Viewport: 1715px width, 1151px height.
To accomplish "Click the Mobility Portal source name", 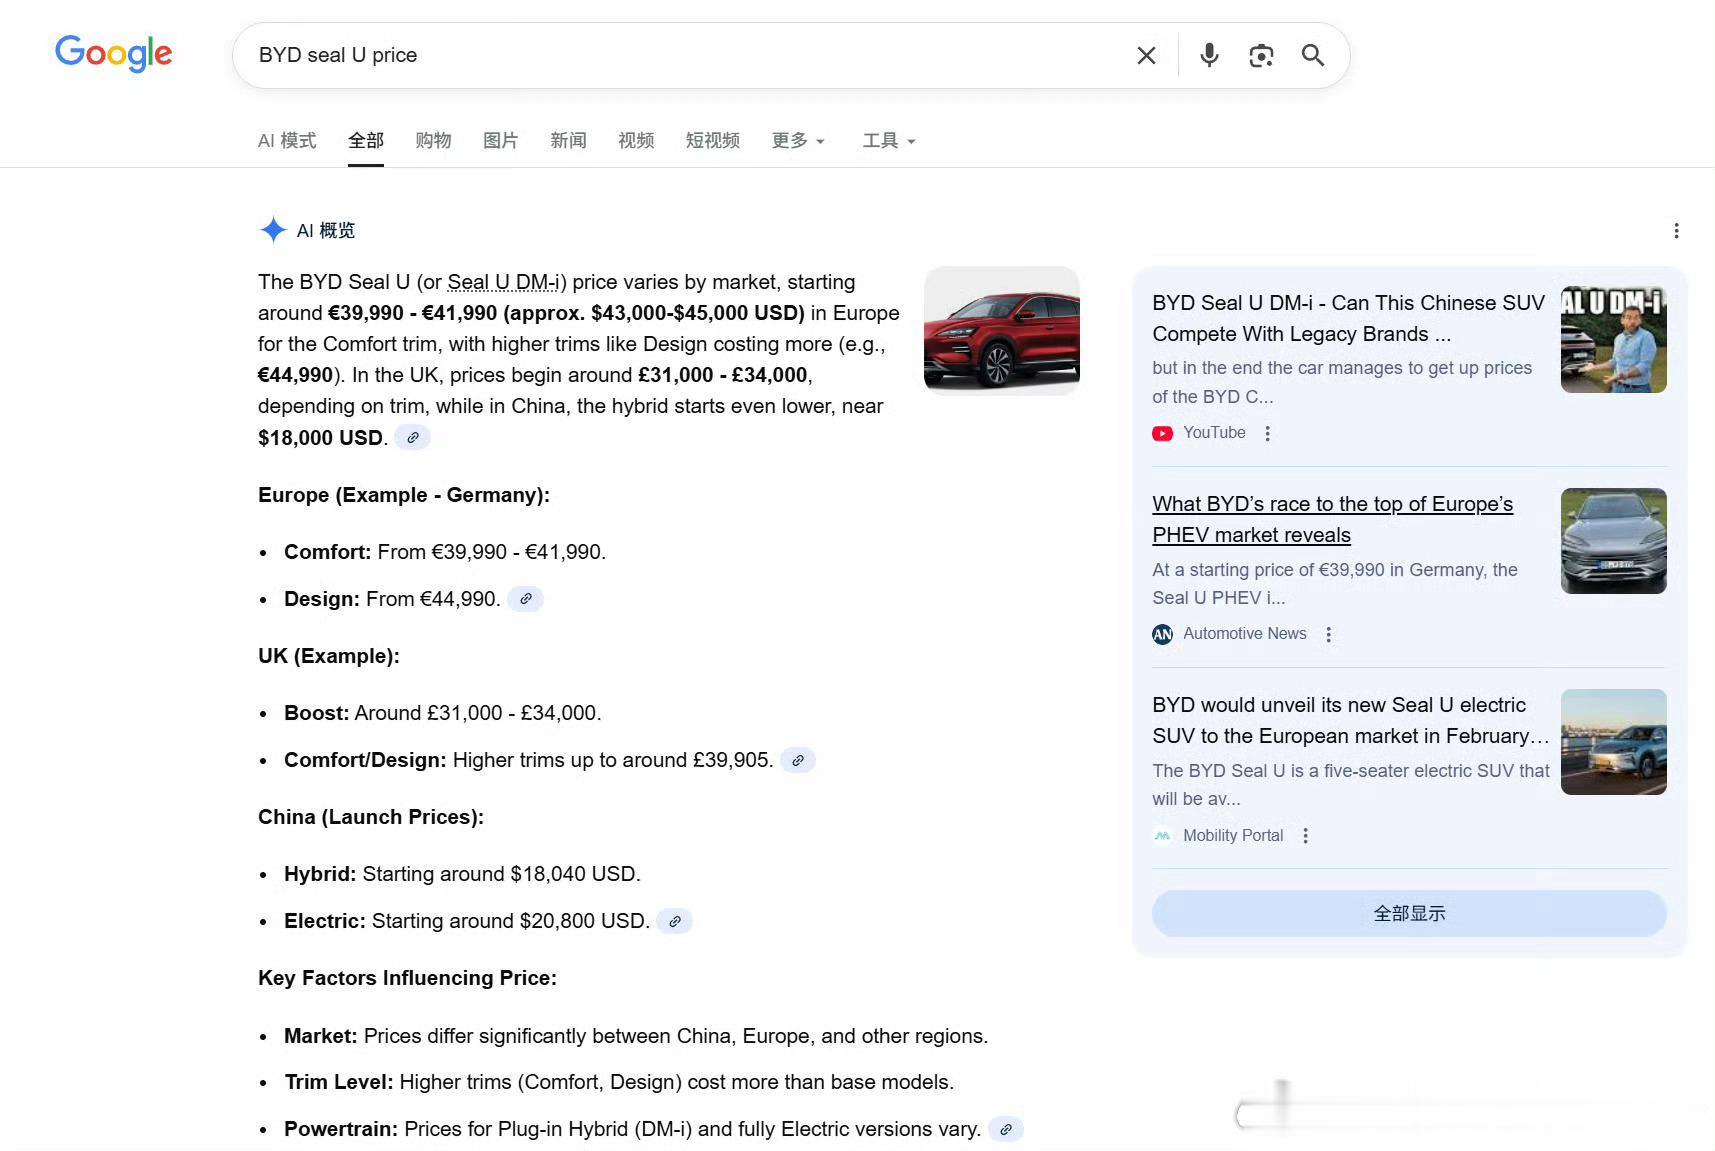I will (x=1233, y=835).
